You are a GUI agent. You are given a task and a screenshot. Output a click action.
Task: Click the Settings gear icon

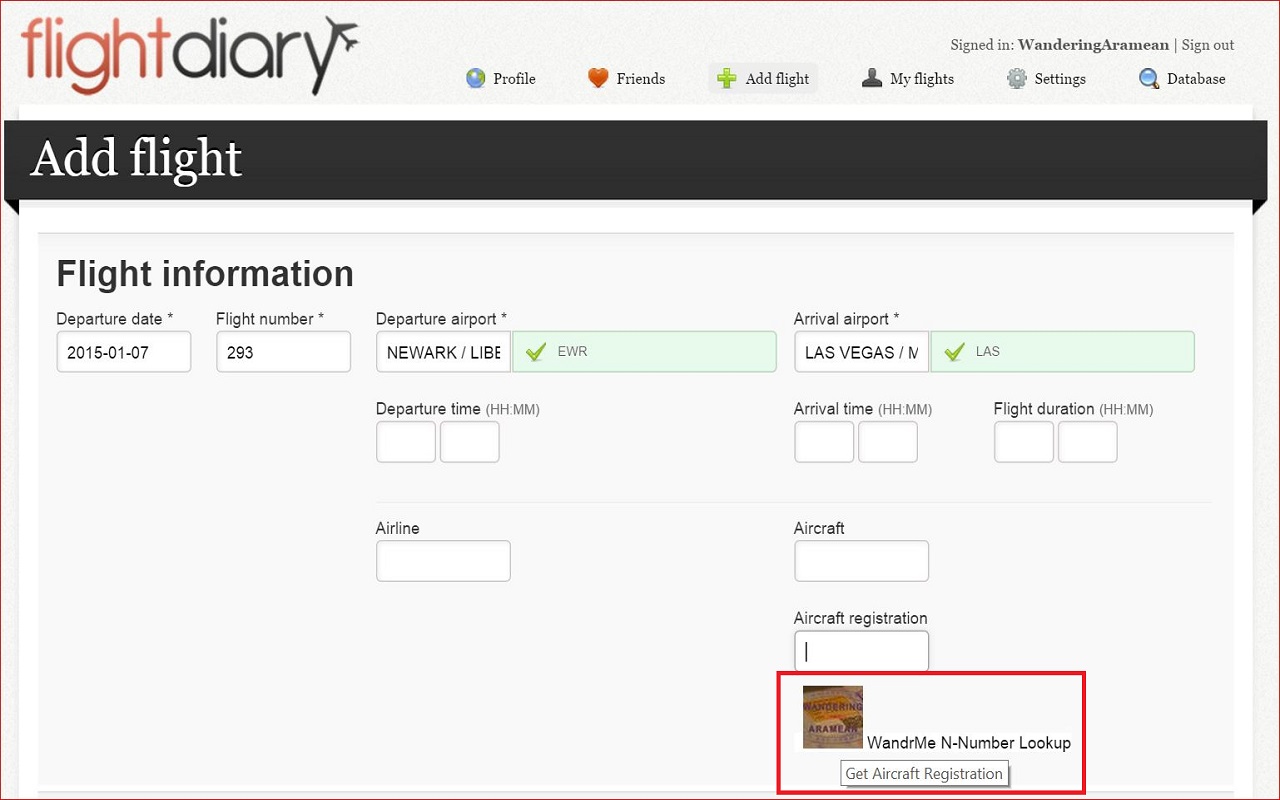coord(1017,78)
